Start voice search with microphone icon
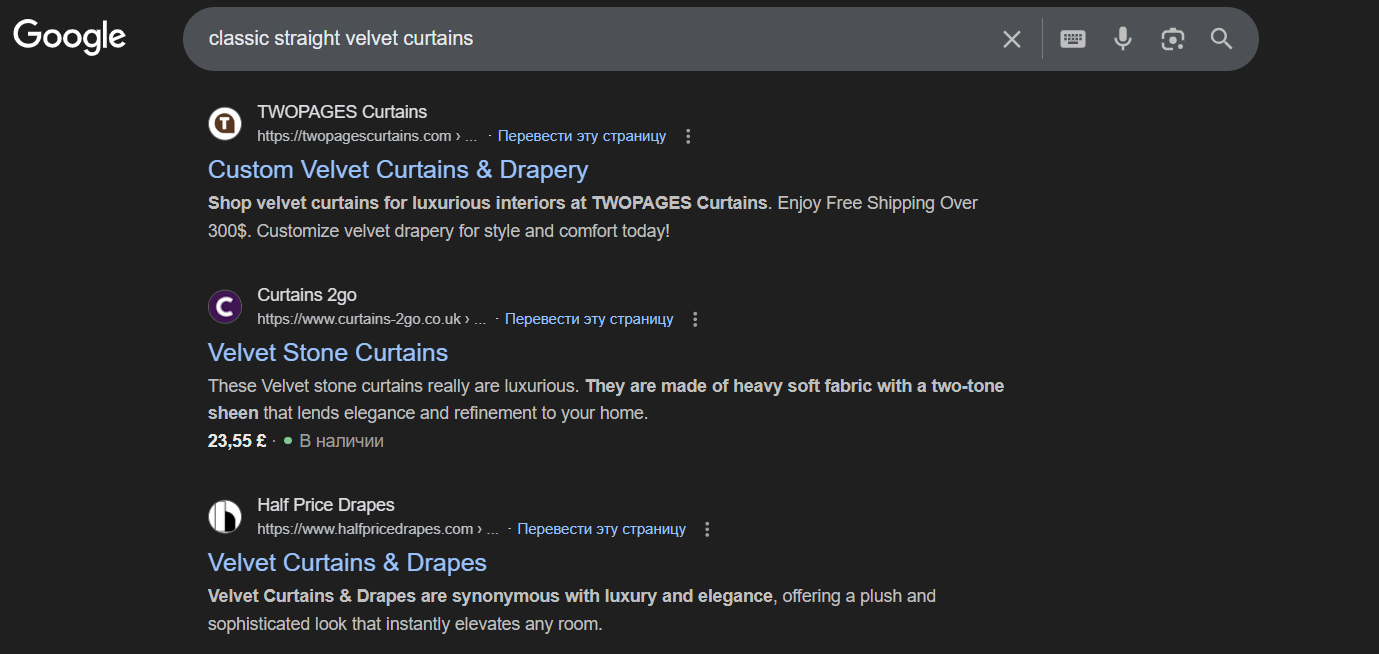This screenshot has height=654, width=1379. [1123, 39]
